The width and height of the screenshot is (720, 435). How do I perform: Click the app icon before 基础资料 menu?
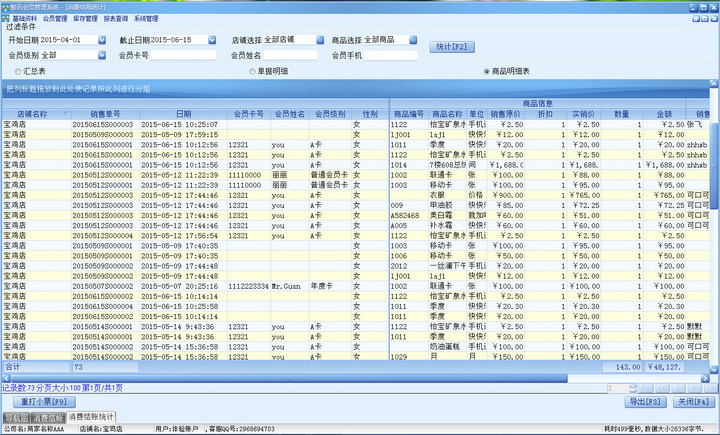pyautogui.click(x=6, y=18)
